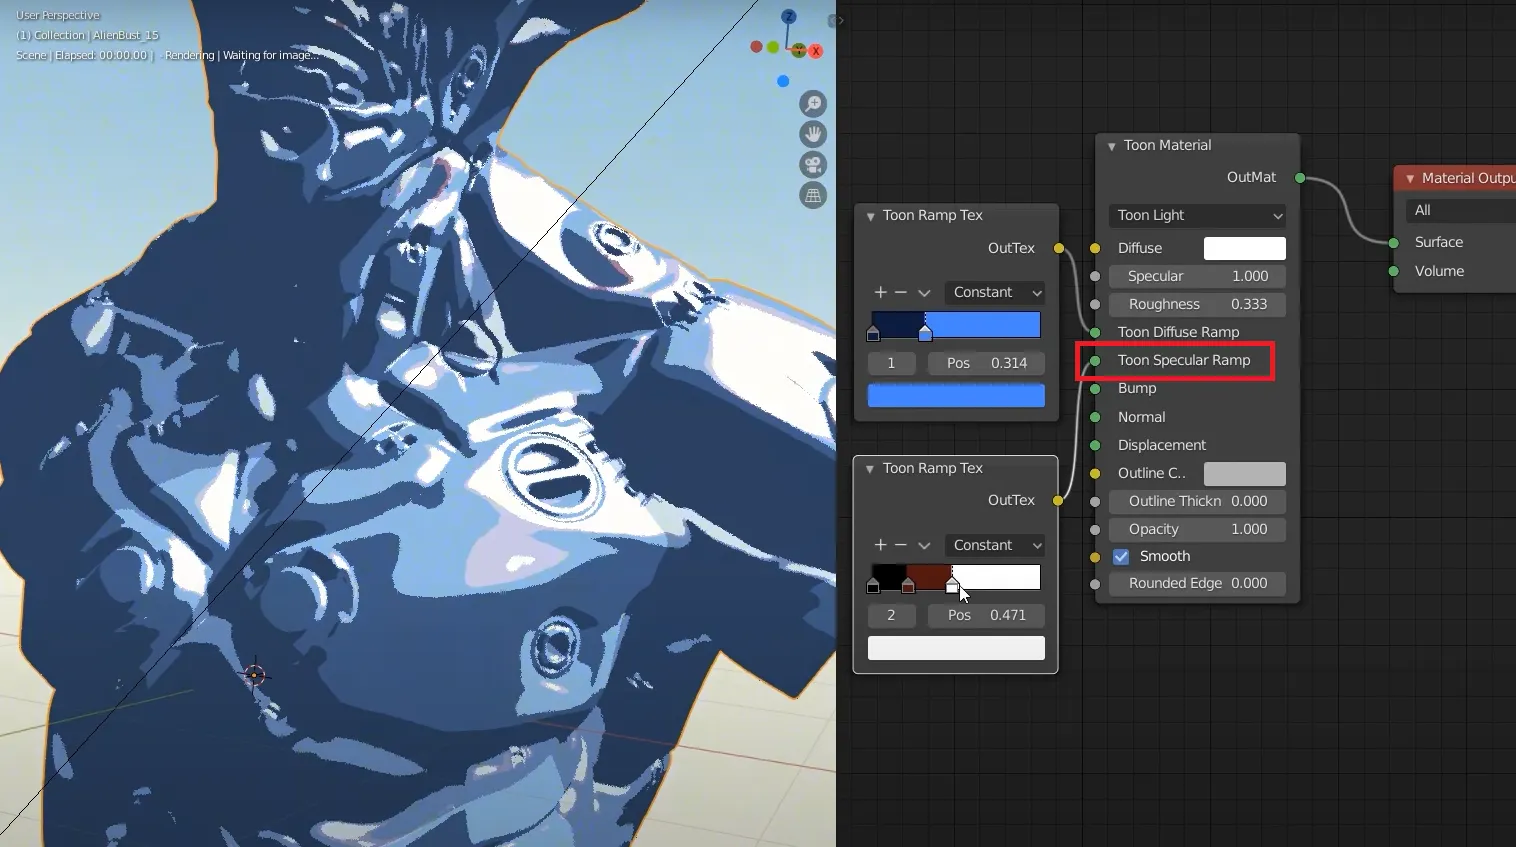Click the gray Outline Color swatch
Viewport: 1516px width, 847px height.
click(x=1244, y=473)
